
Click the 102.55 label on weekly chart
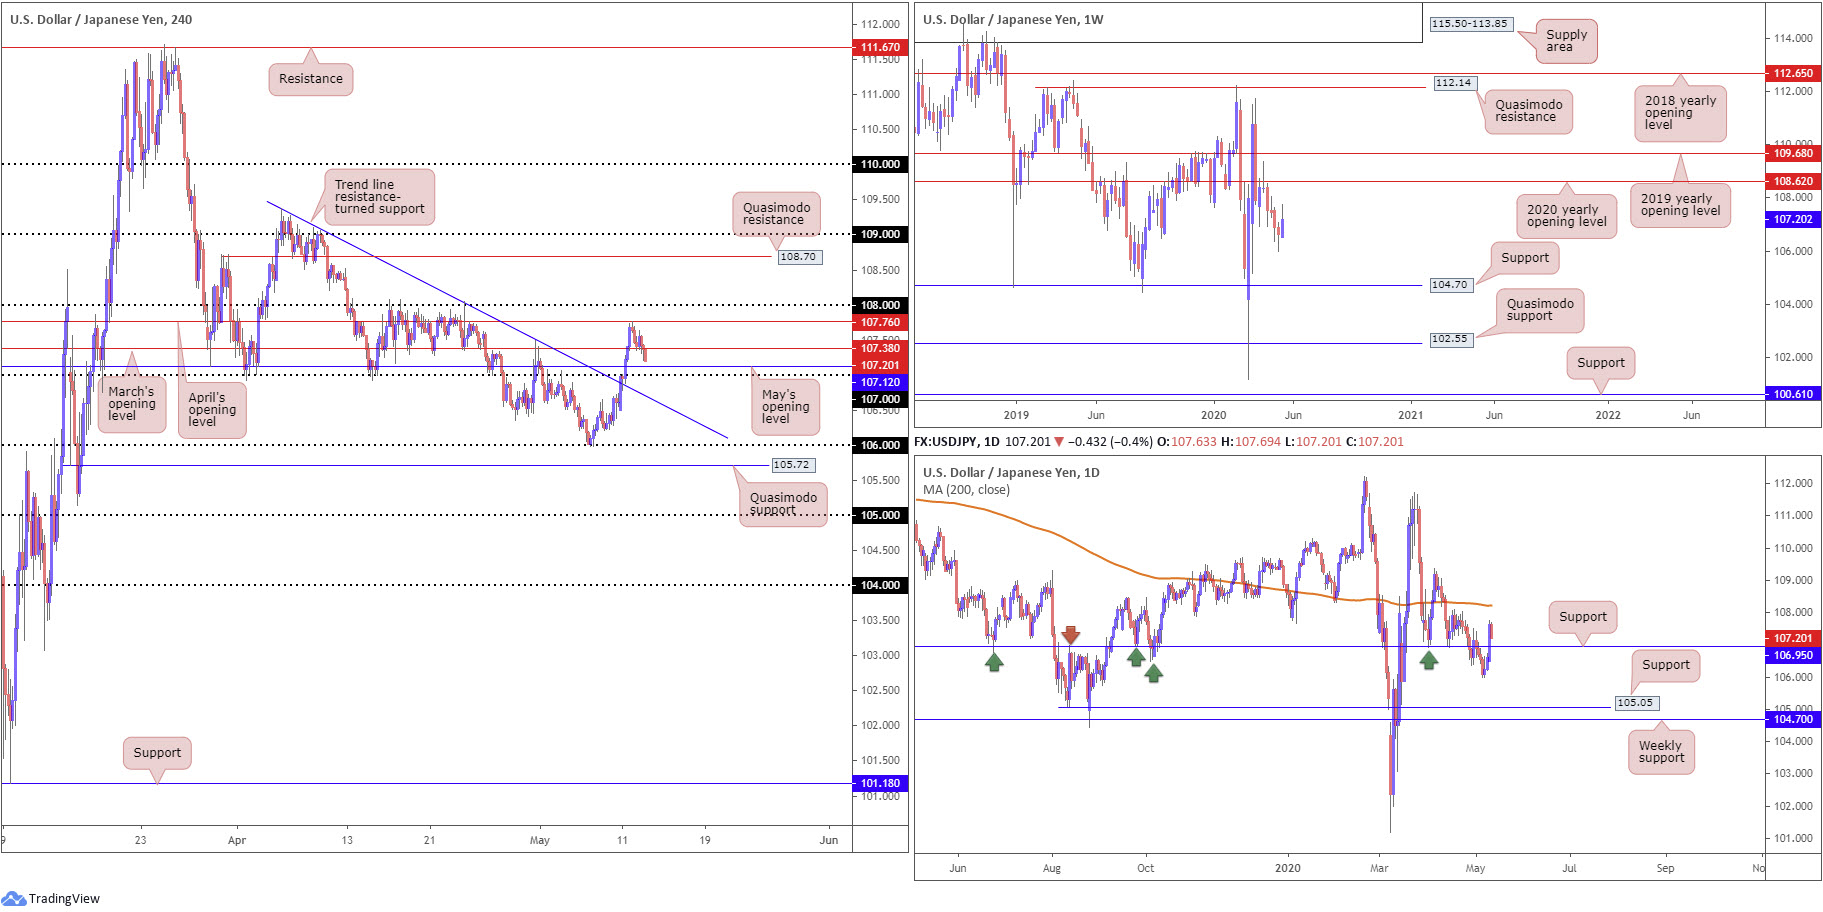(x=1449, y=339)
